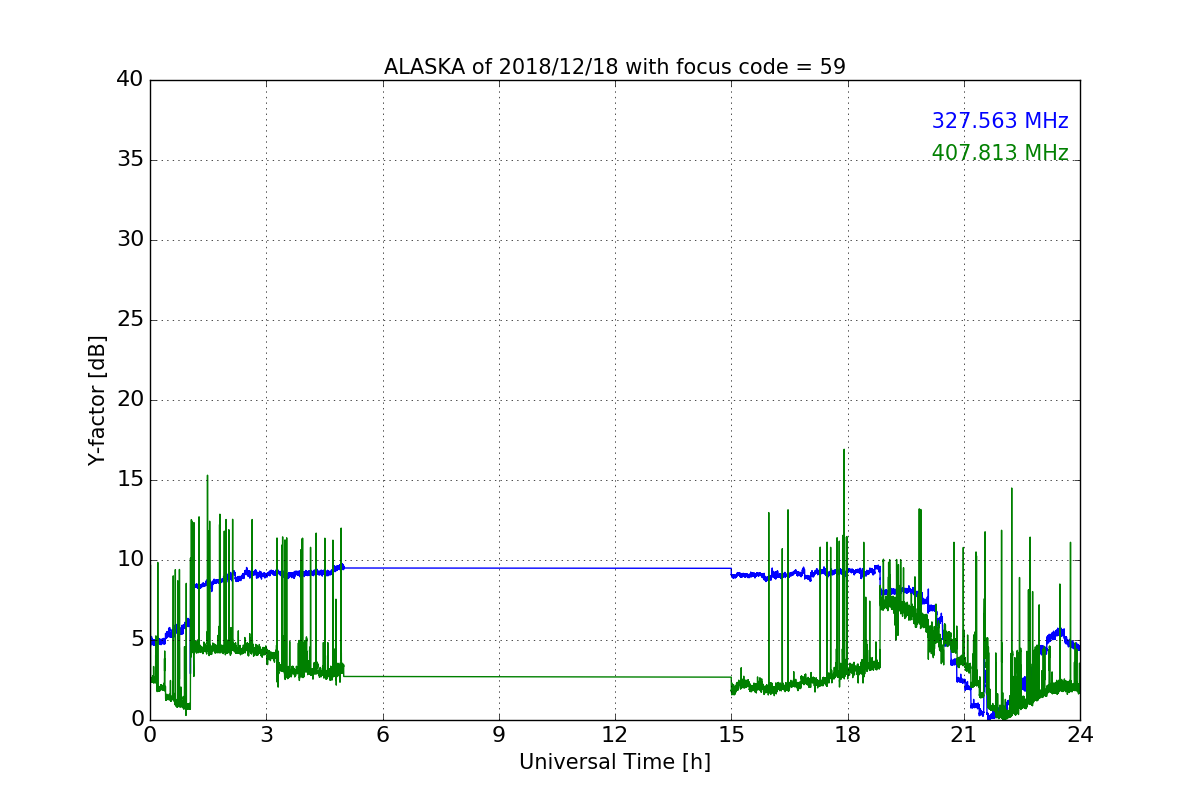This screenshot has width=1200, height=800.
Task: Click the x-axis tick label 18
Action: (848, 735)
